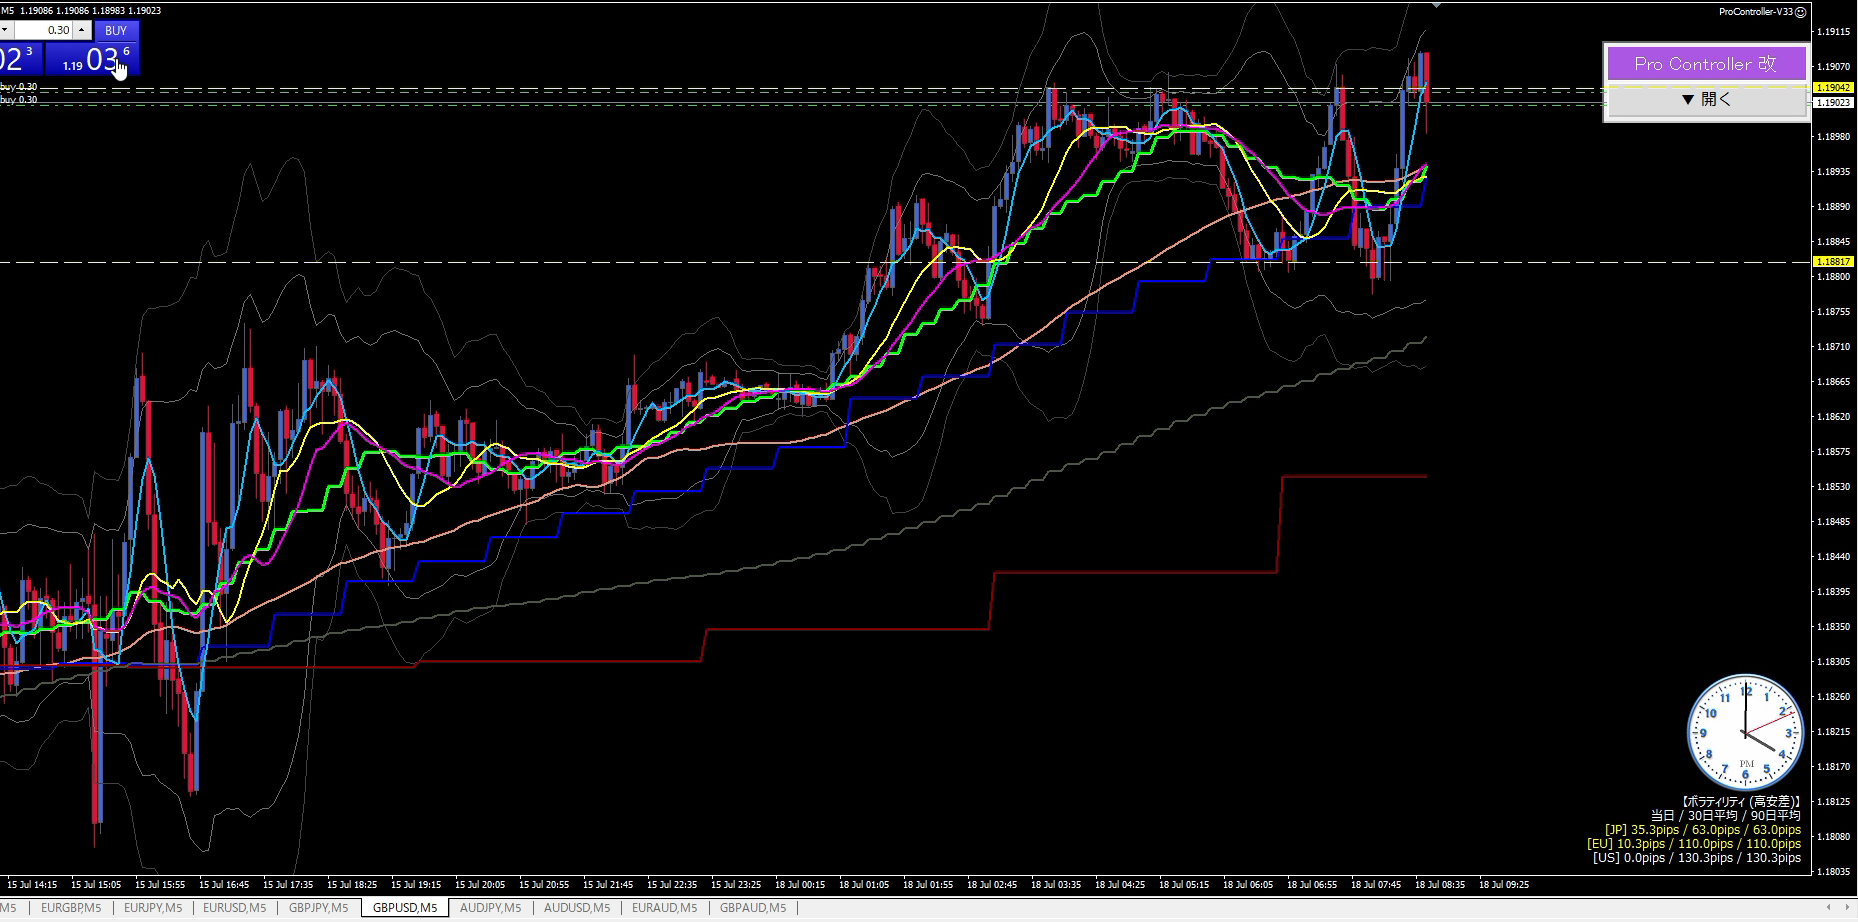This screenshot has height=922, width=1858.
Task: Click the yellow 1.18817 price level label
Action: click(x=1833, y=261)
